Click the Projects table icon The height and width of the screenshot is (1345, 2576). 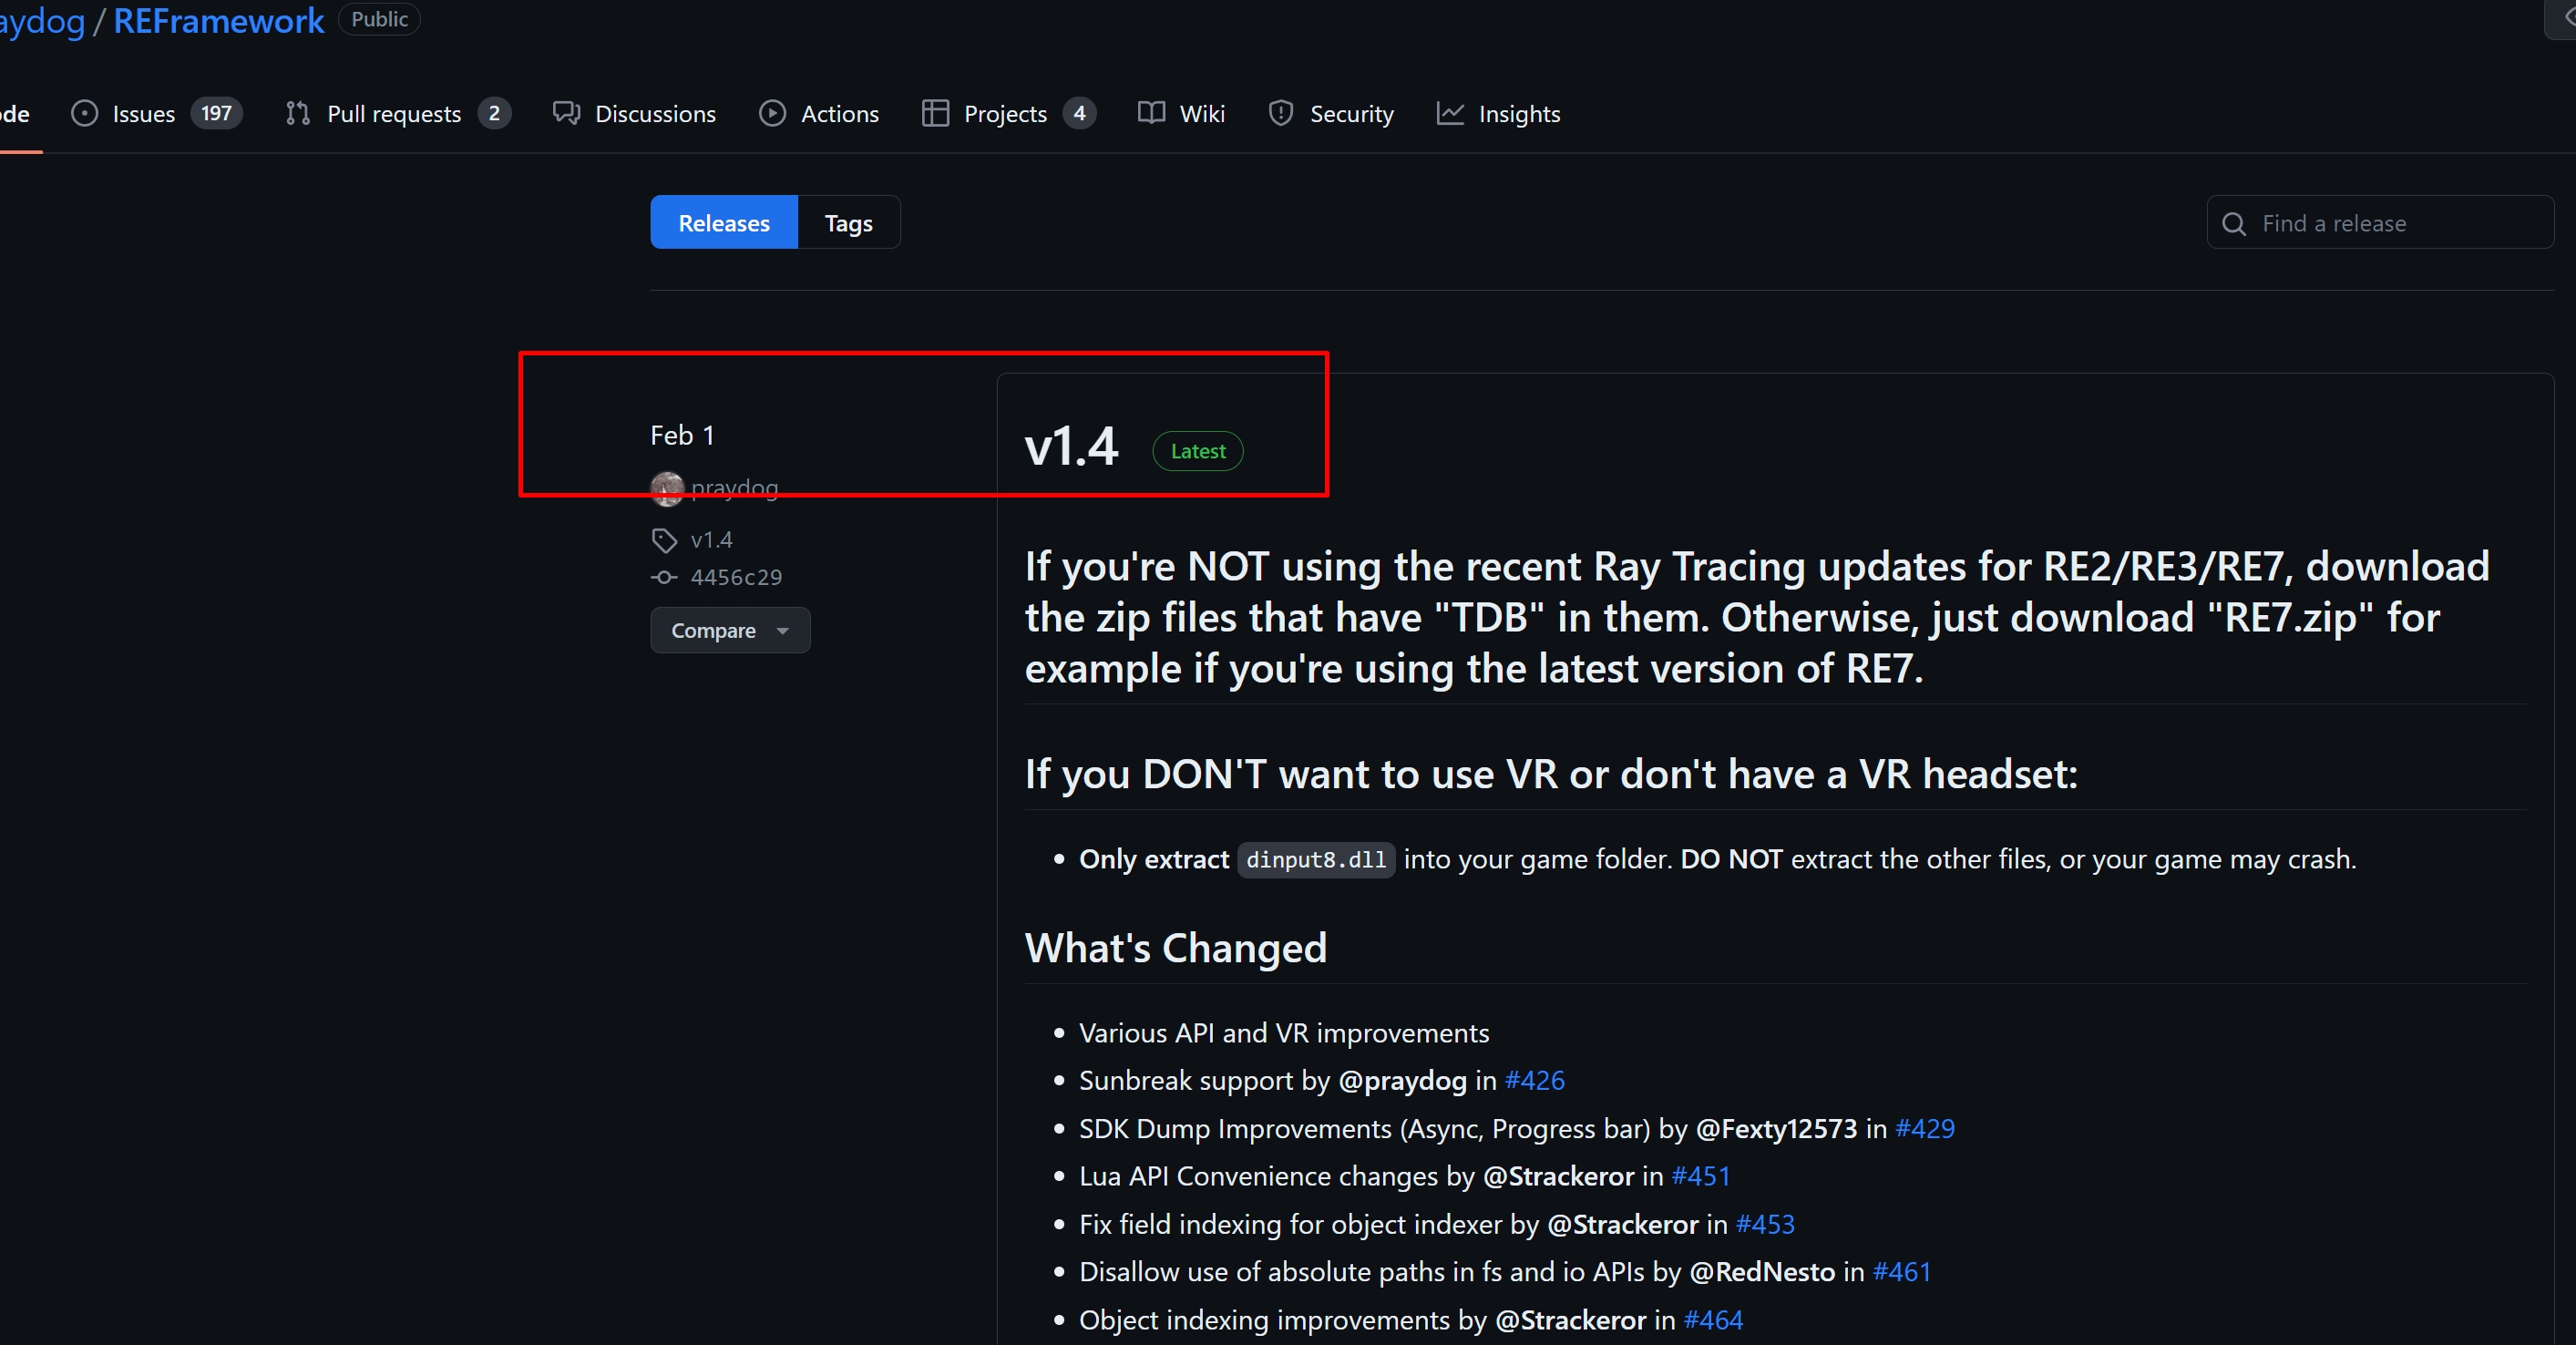pos(935,114)
